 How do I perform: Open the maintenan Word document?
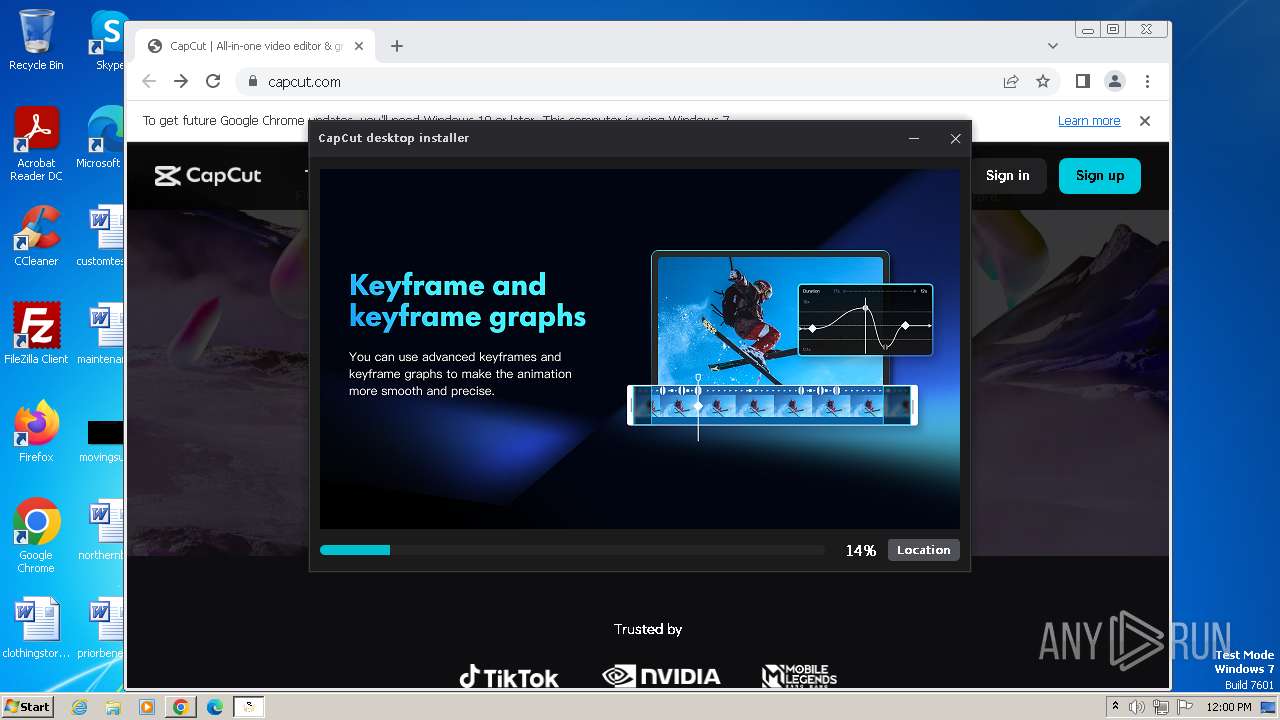coord(102,333)
